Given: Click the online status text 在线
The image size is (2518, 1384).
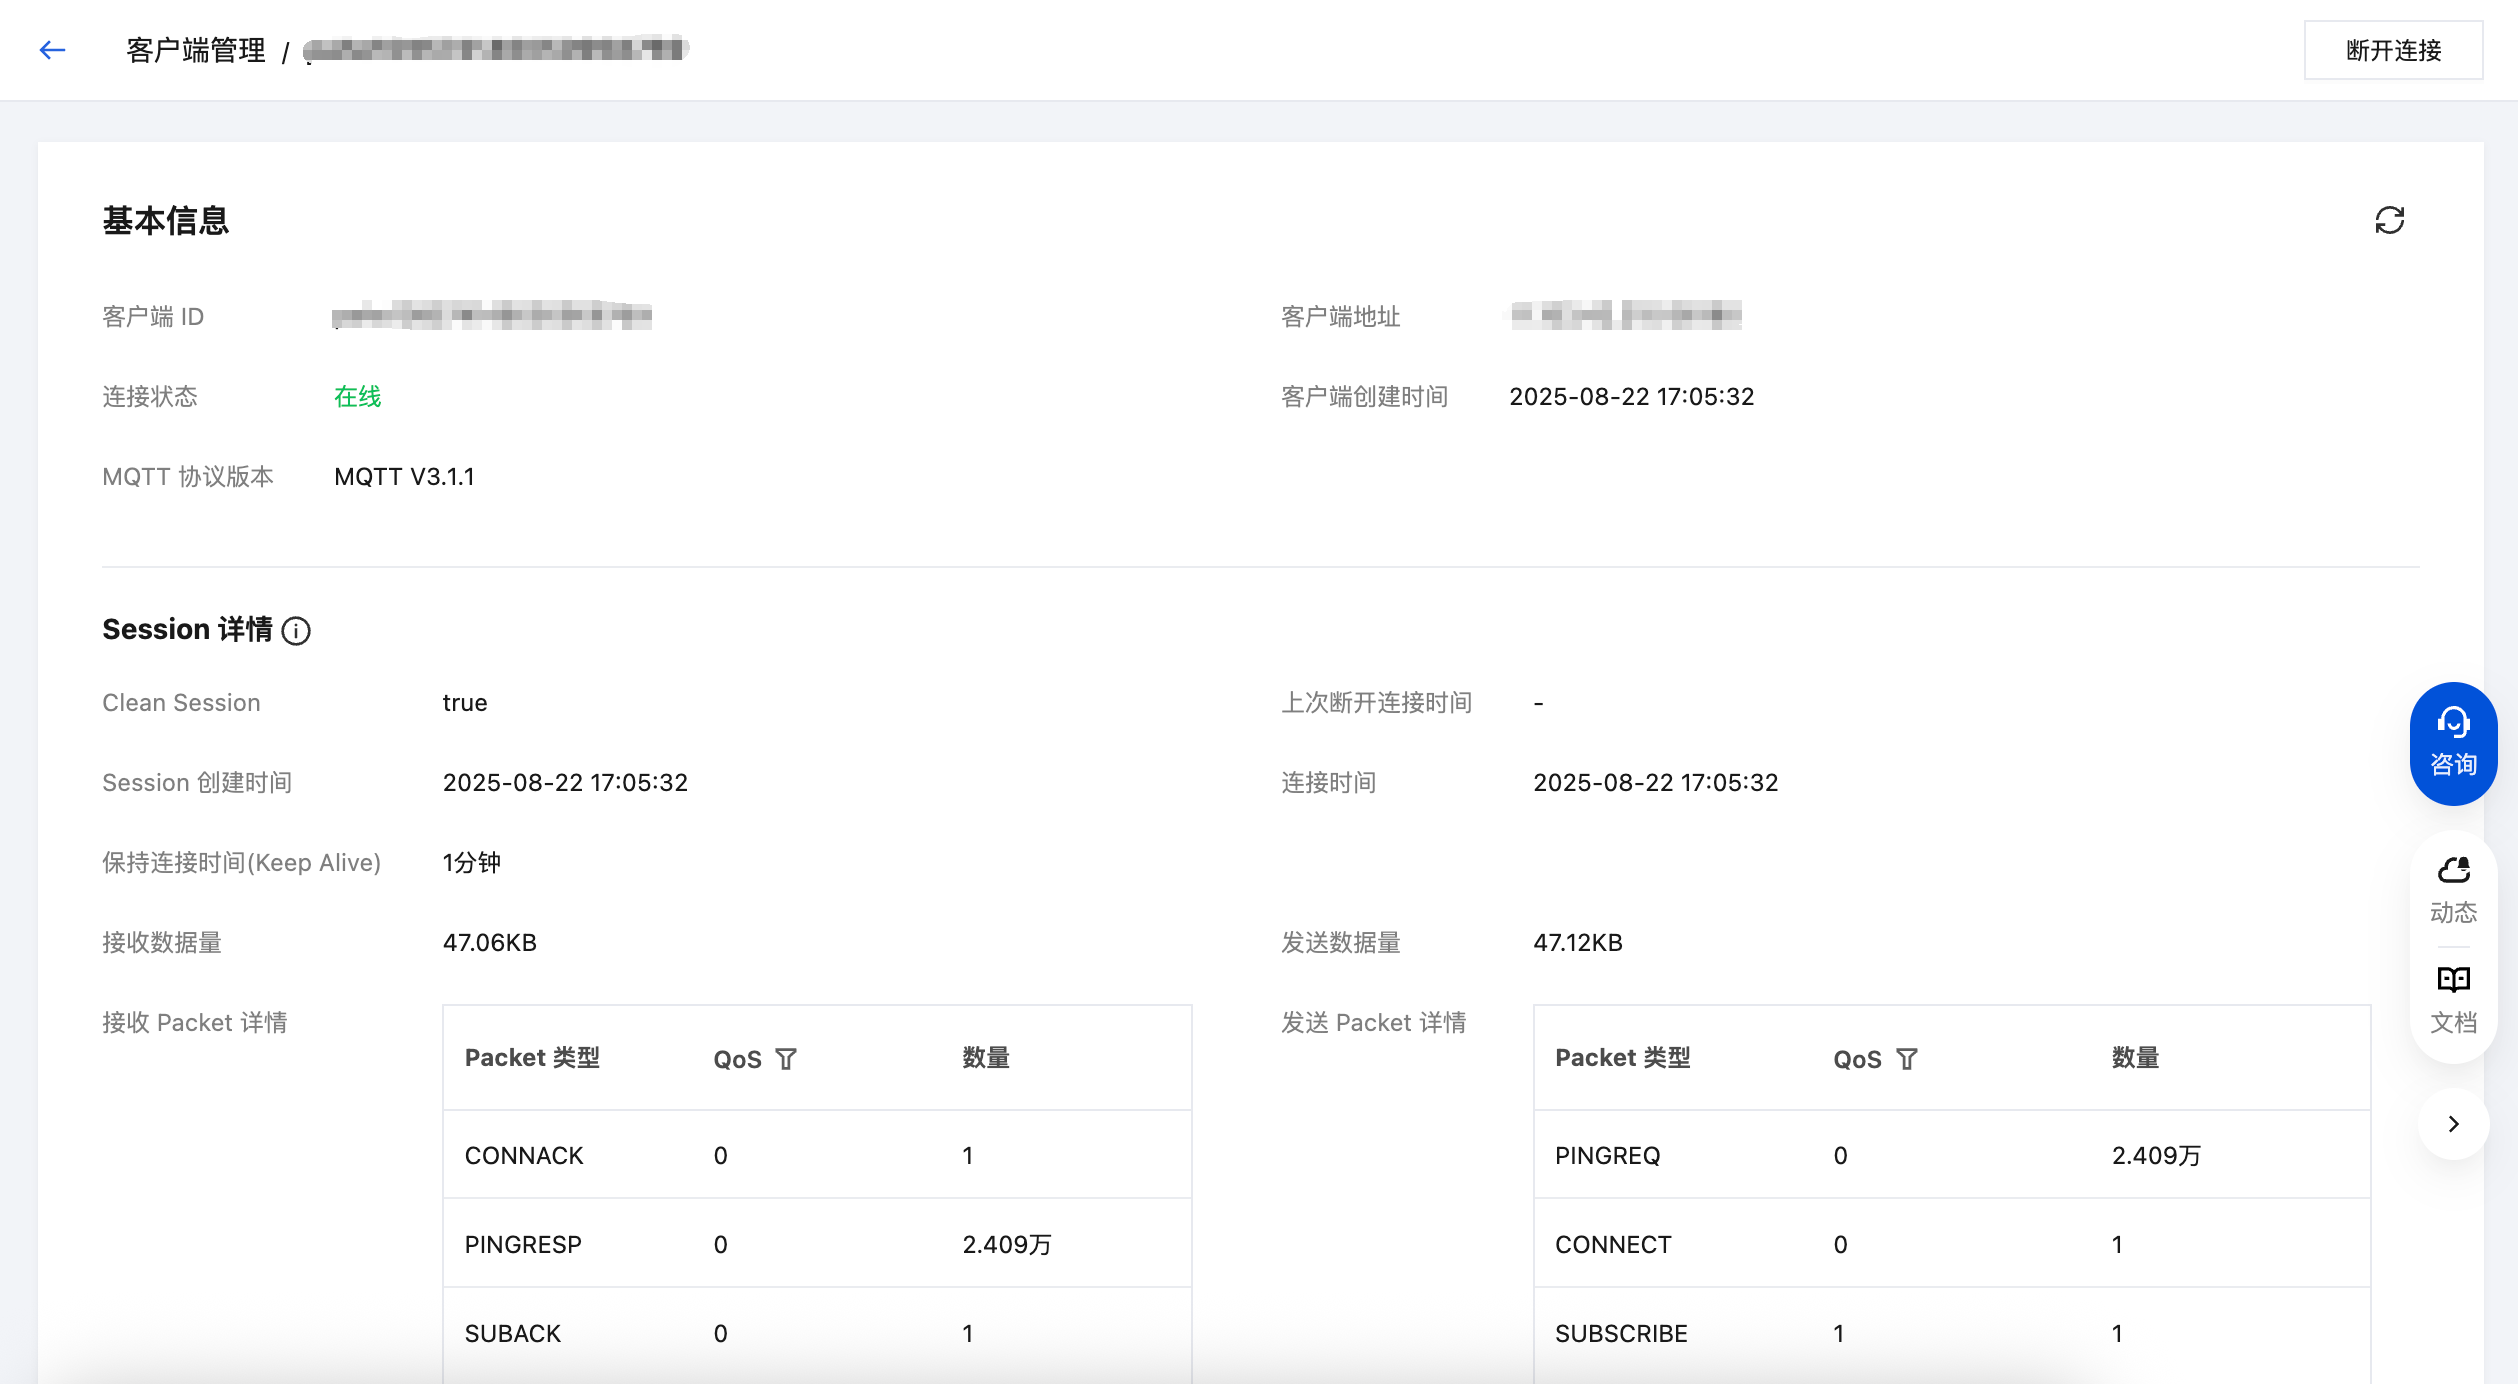Looking at the screenshot, I should 357,397.
